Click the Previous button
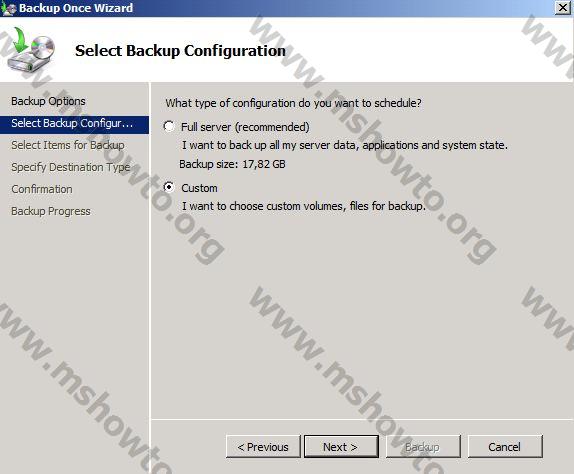 tap(263, 447)
